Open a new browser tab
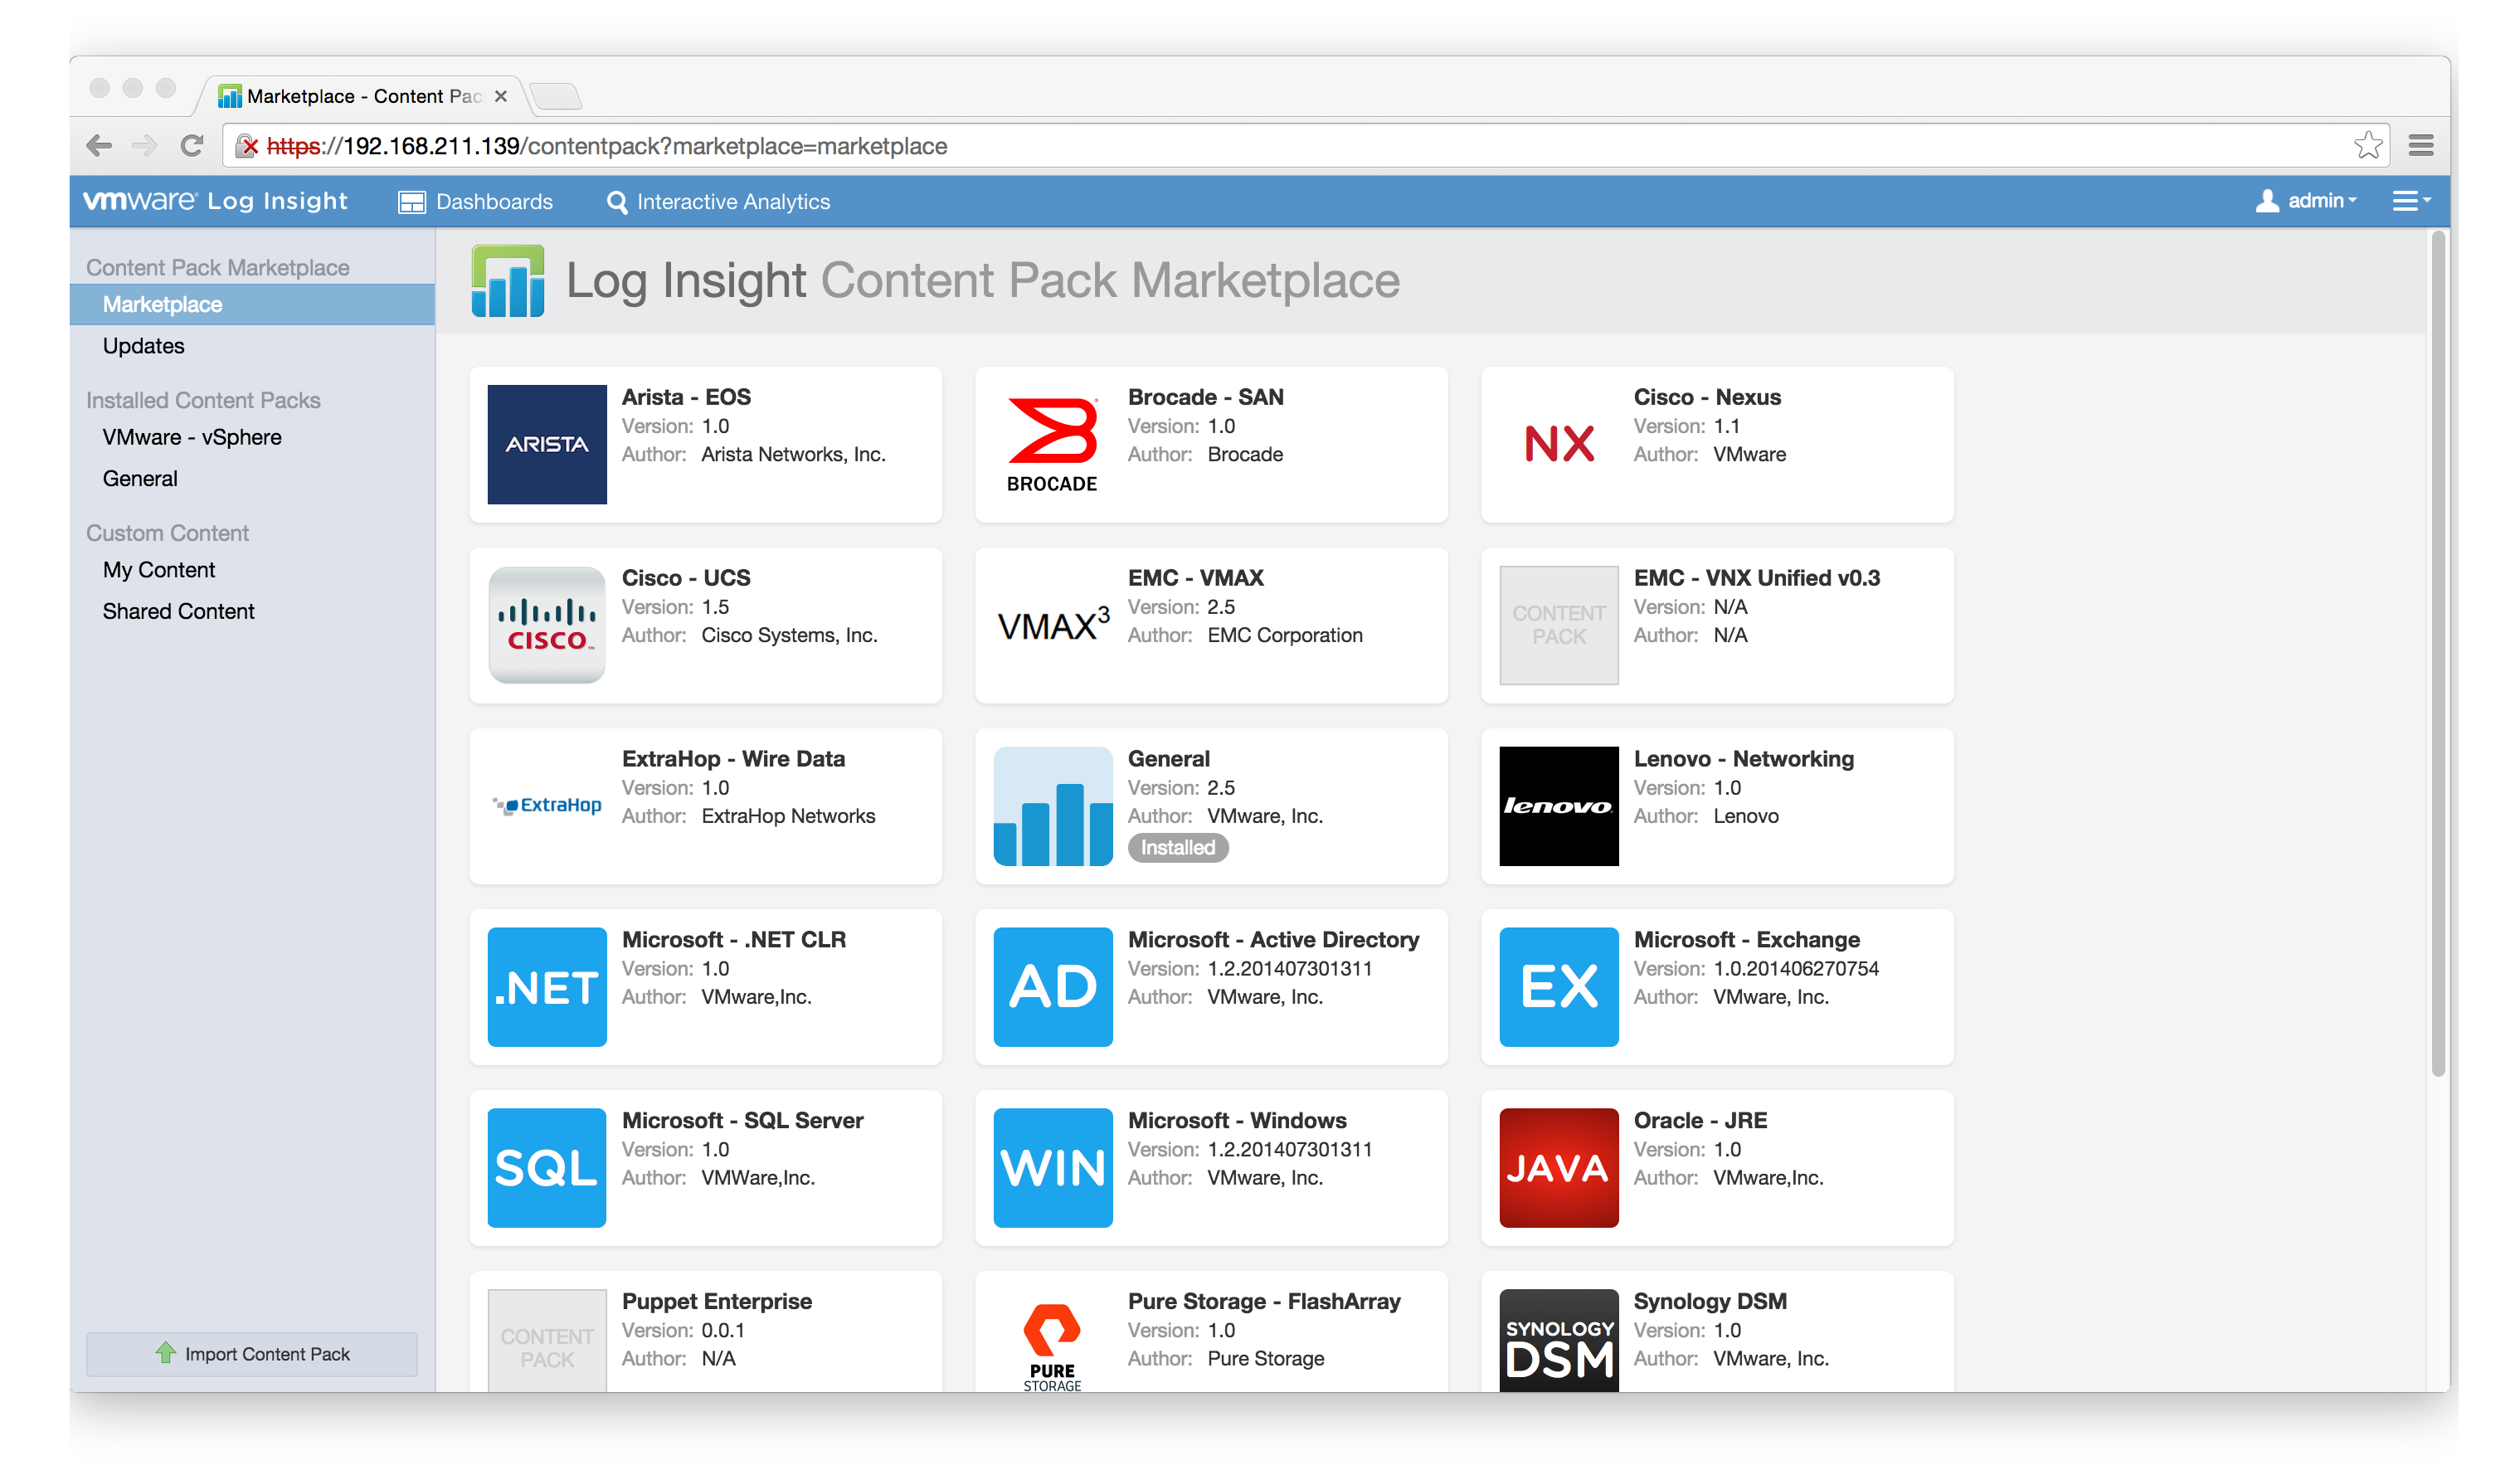2520x1475 pixels. [555, 97]
